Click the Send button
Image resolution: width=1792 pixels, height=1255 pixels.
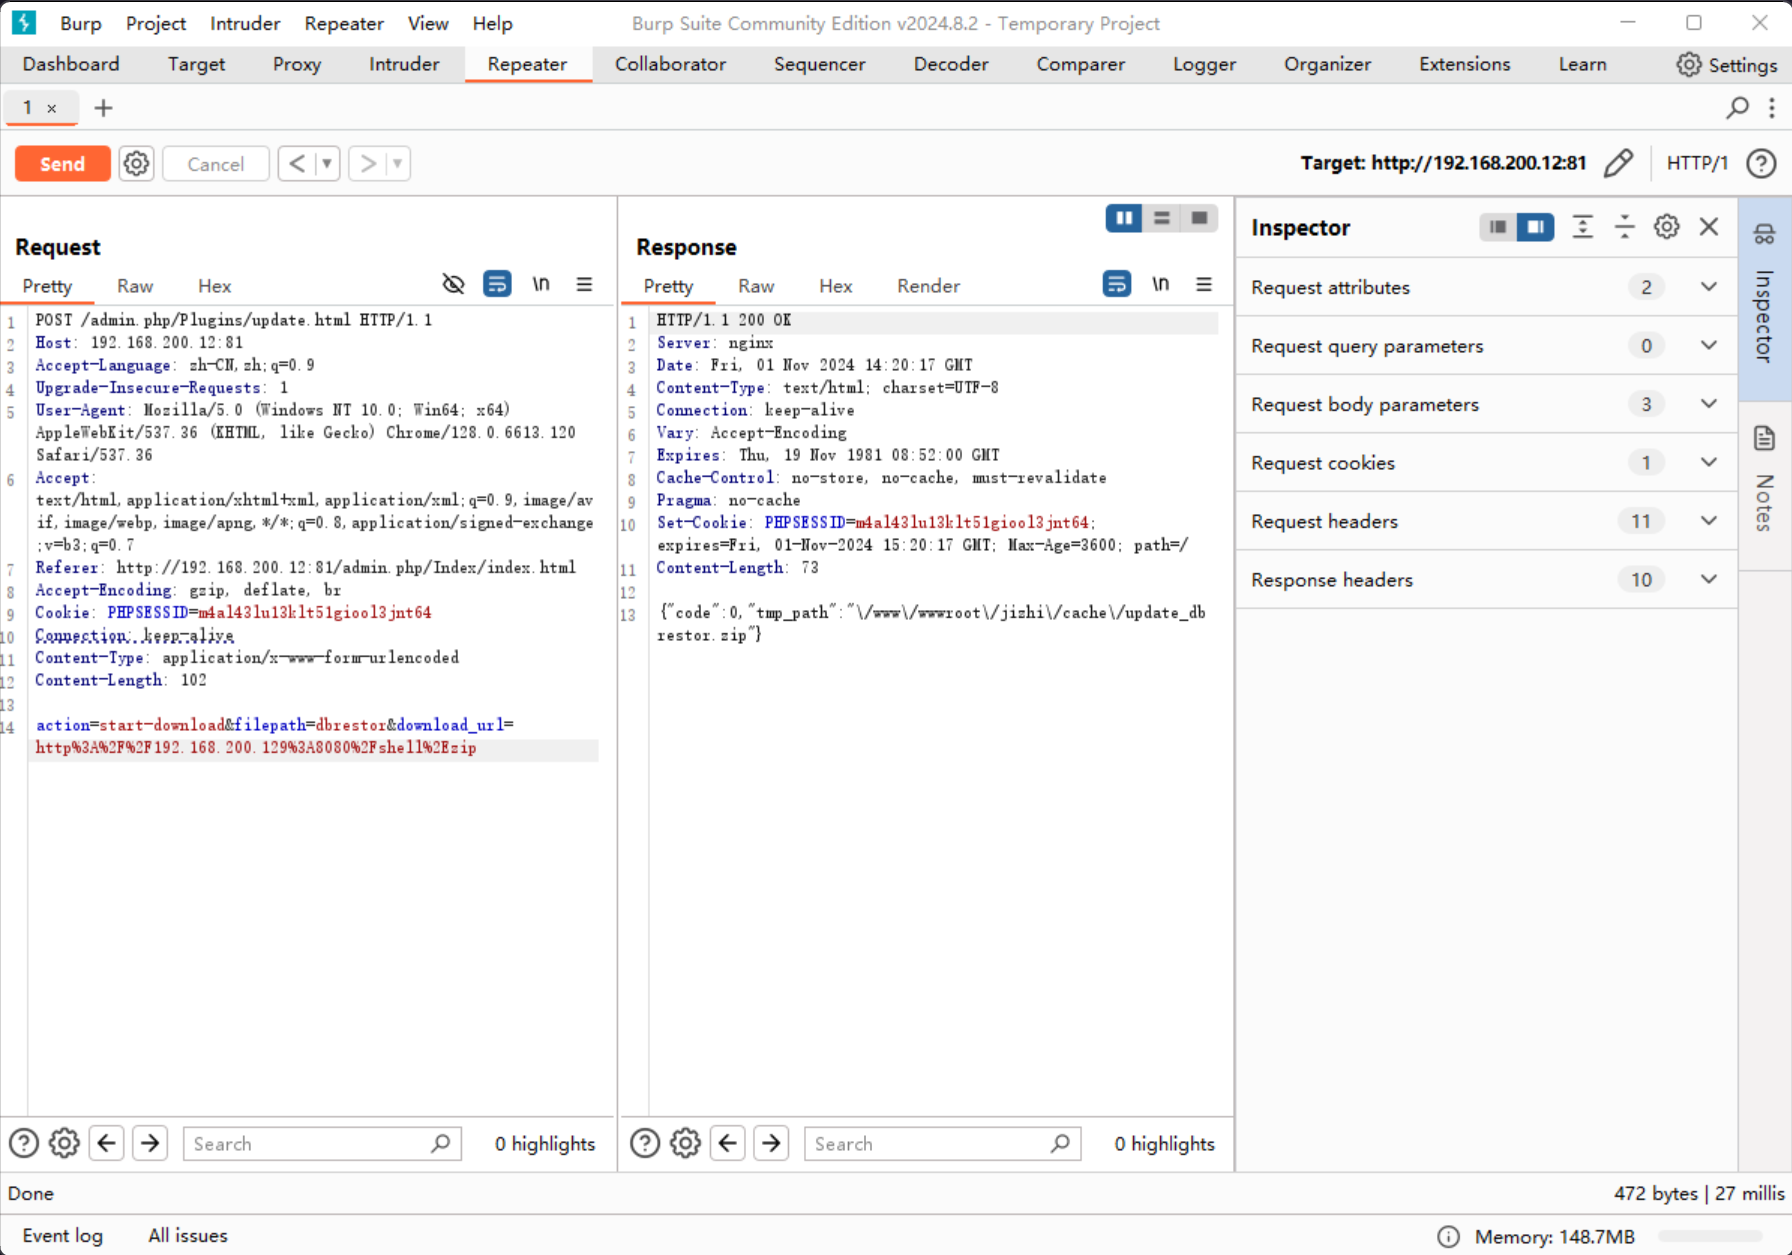click(x=62, y=163)
